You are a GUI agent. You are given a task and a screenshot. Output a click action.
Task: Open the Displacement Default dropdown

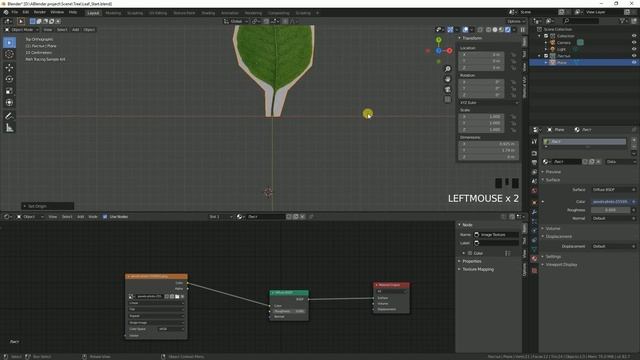tap(614, 247)
